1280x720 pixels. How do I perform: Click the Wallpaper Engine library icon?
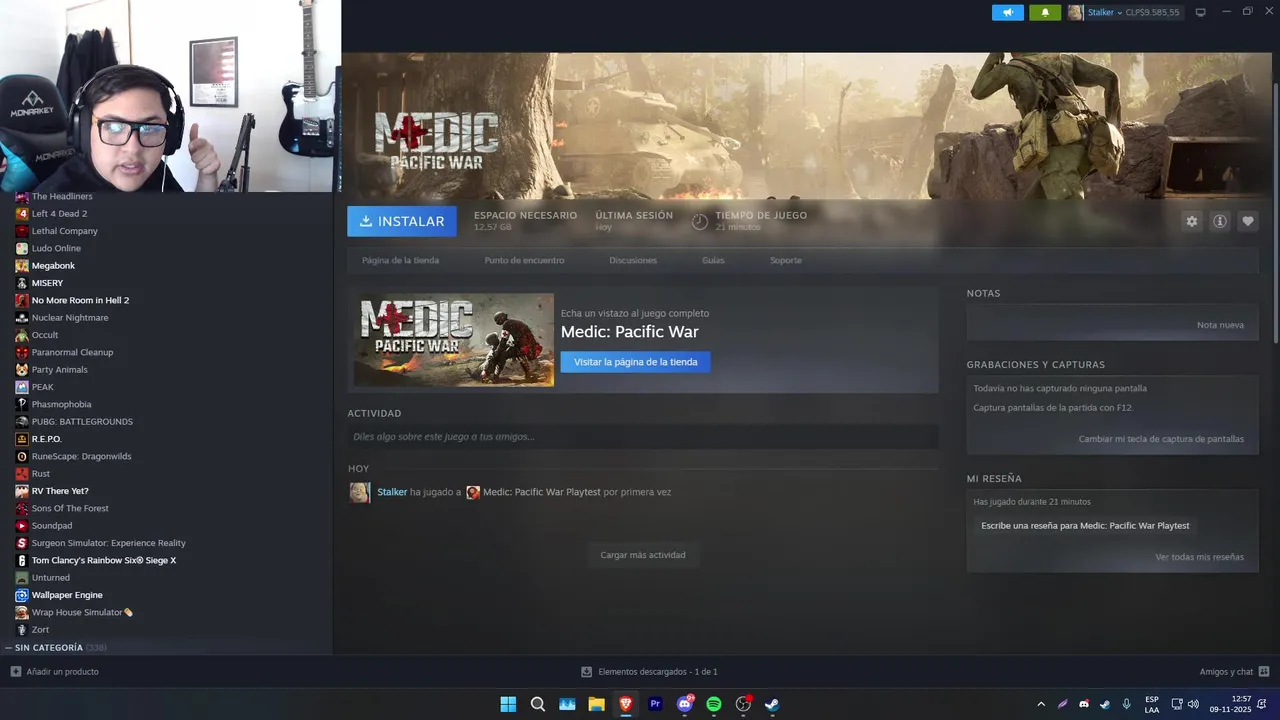(x=22, y=595)
